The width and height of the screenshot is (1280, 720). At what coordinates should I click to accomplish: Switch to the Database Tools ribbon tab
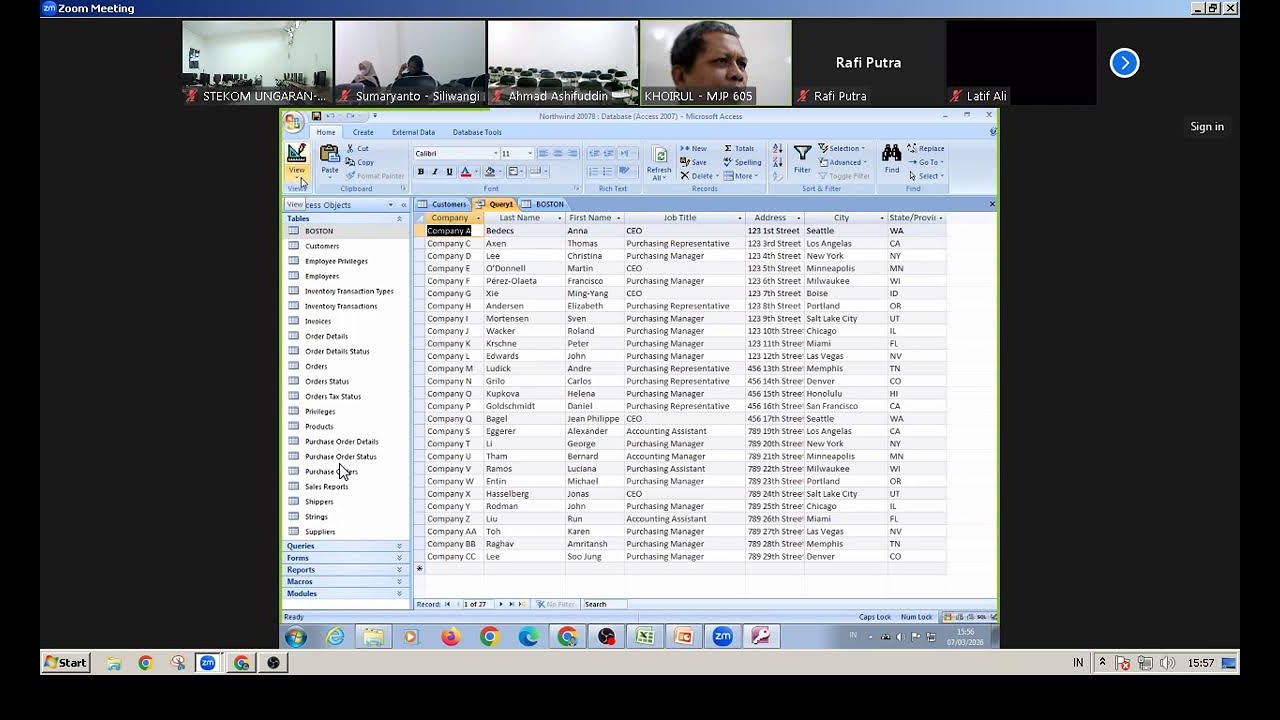477,132
